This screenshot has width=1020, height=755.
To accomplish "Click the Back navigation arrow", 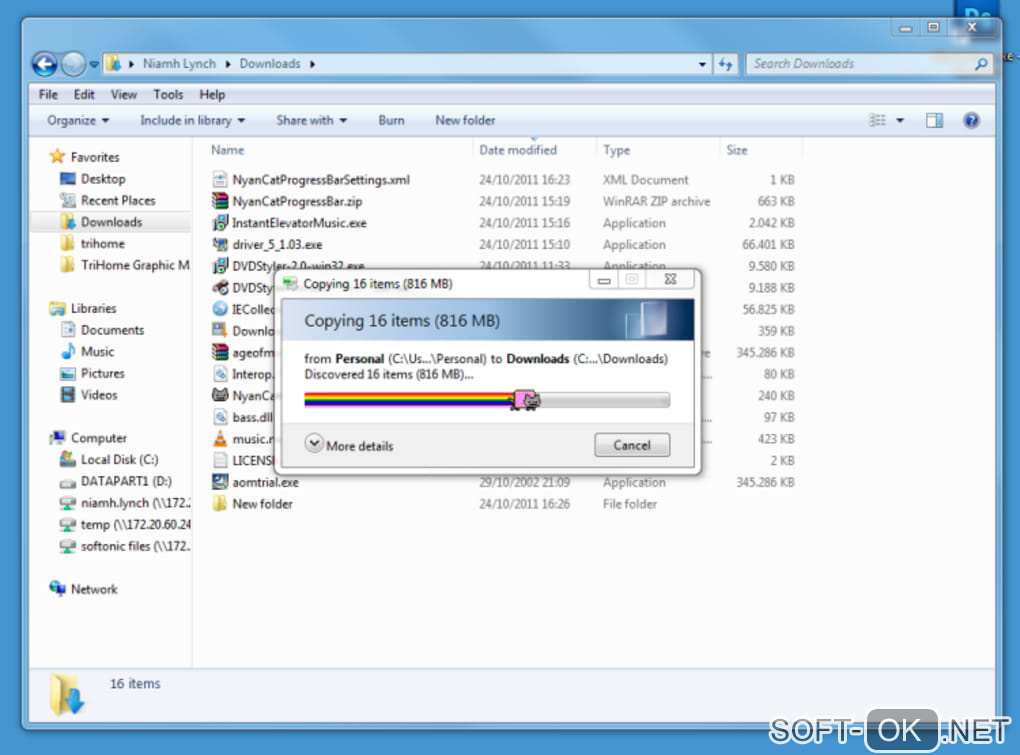I will point(44,64).
